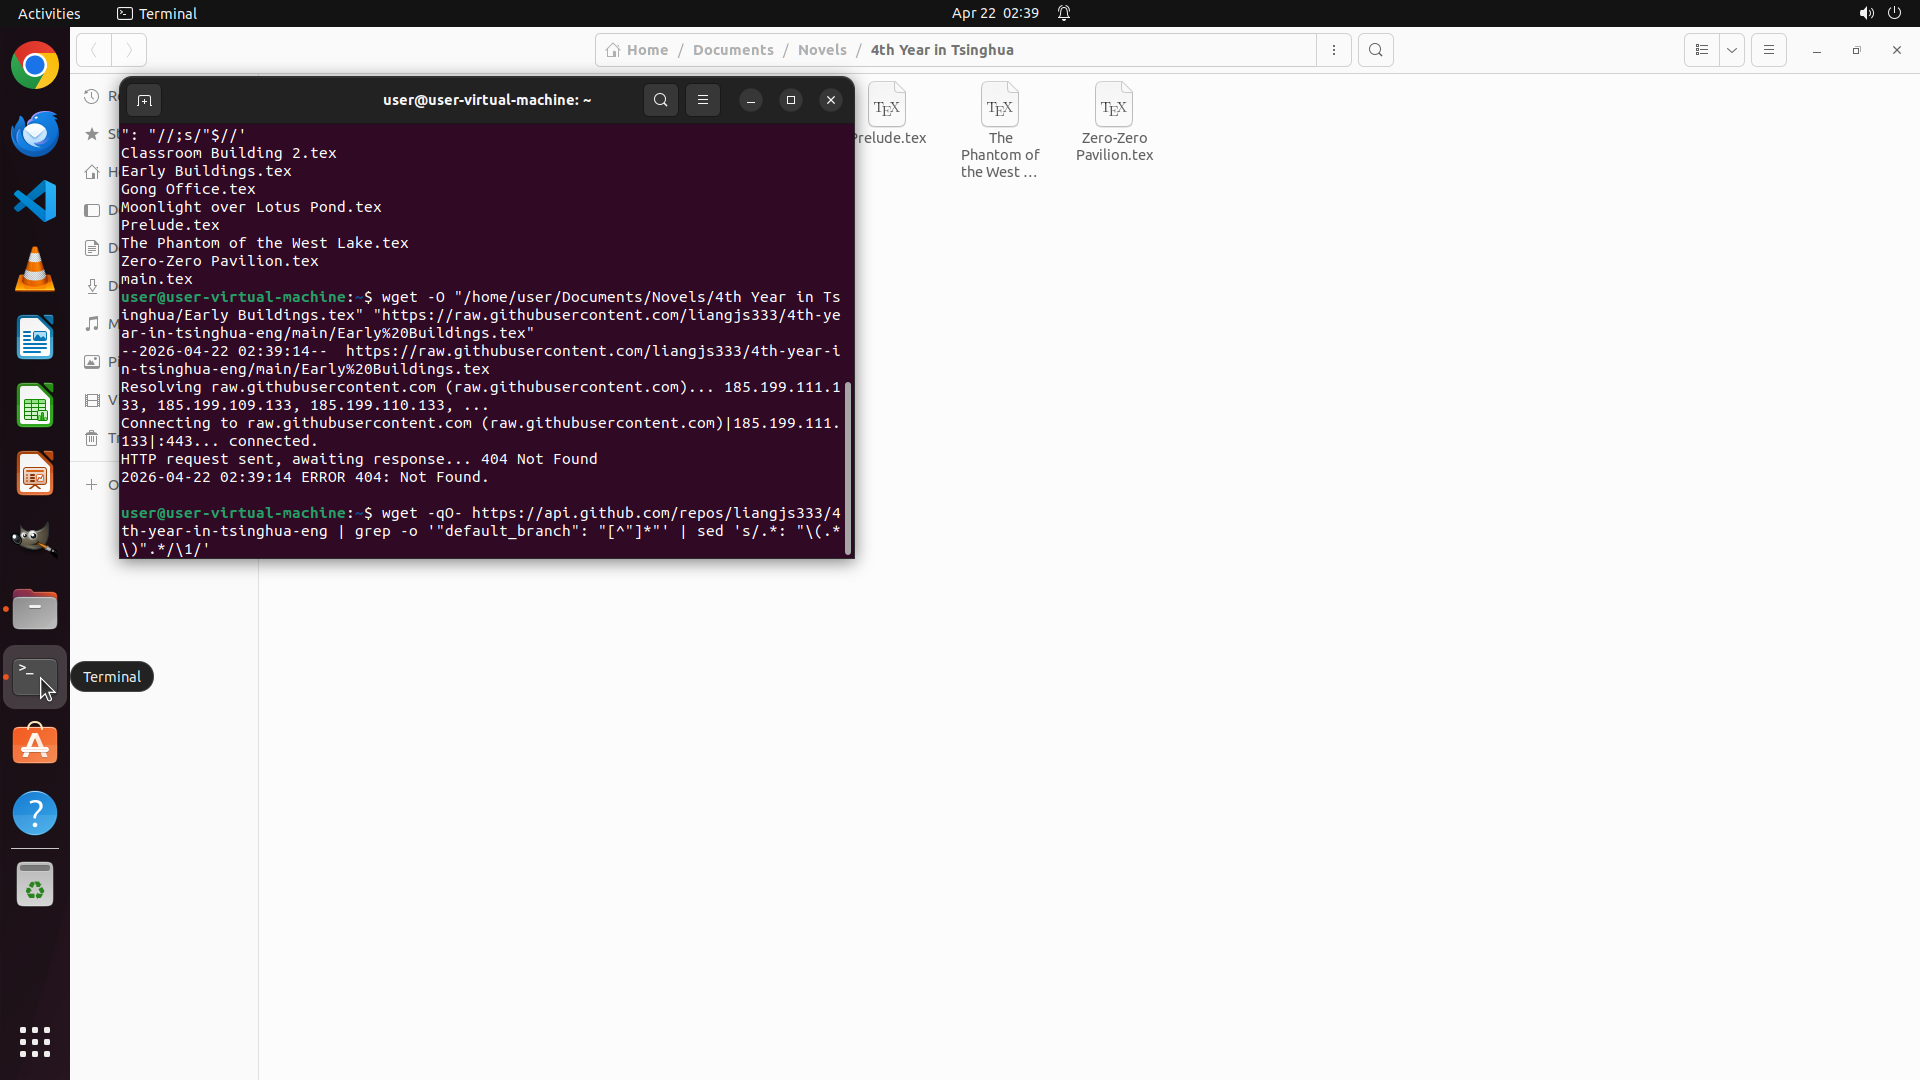Navigate to Documents in the path bar

coord(733,50)
